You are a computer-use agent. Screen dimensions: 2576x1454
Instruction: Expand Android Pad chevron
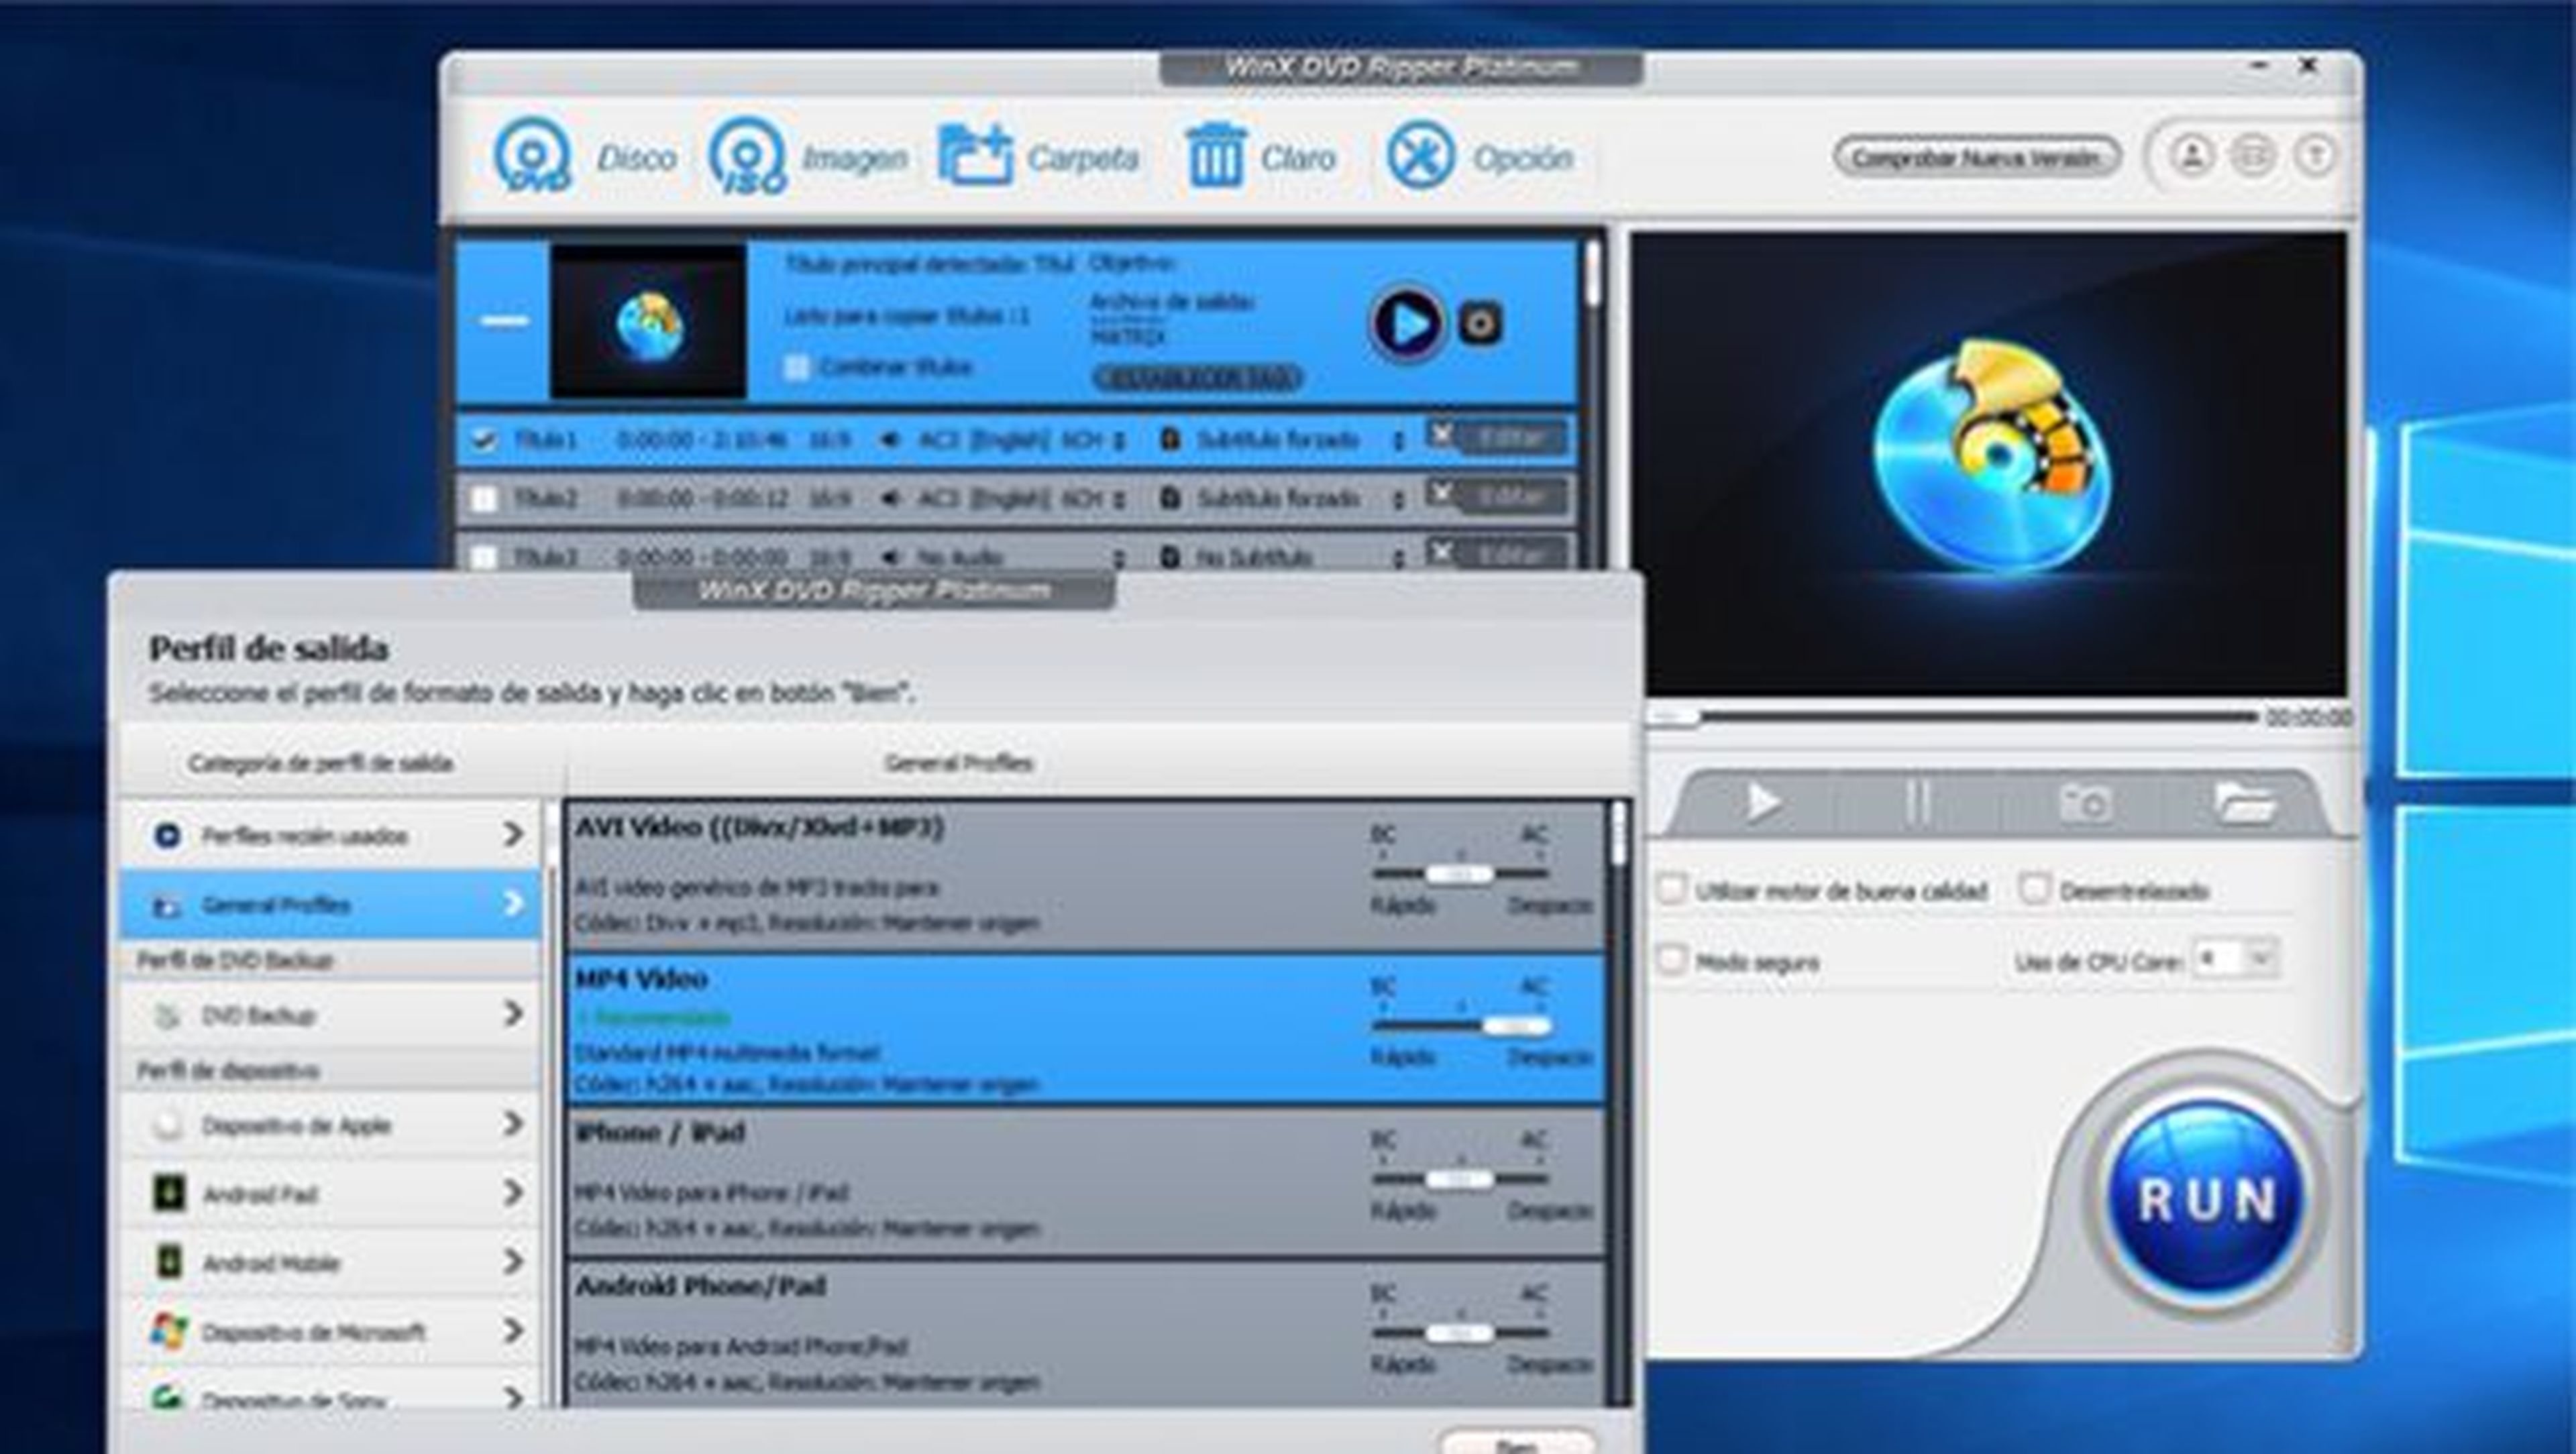pos(513,1192)
